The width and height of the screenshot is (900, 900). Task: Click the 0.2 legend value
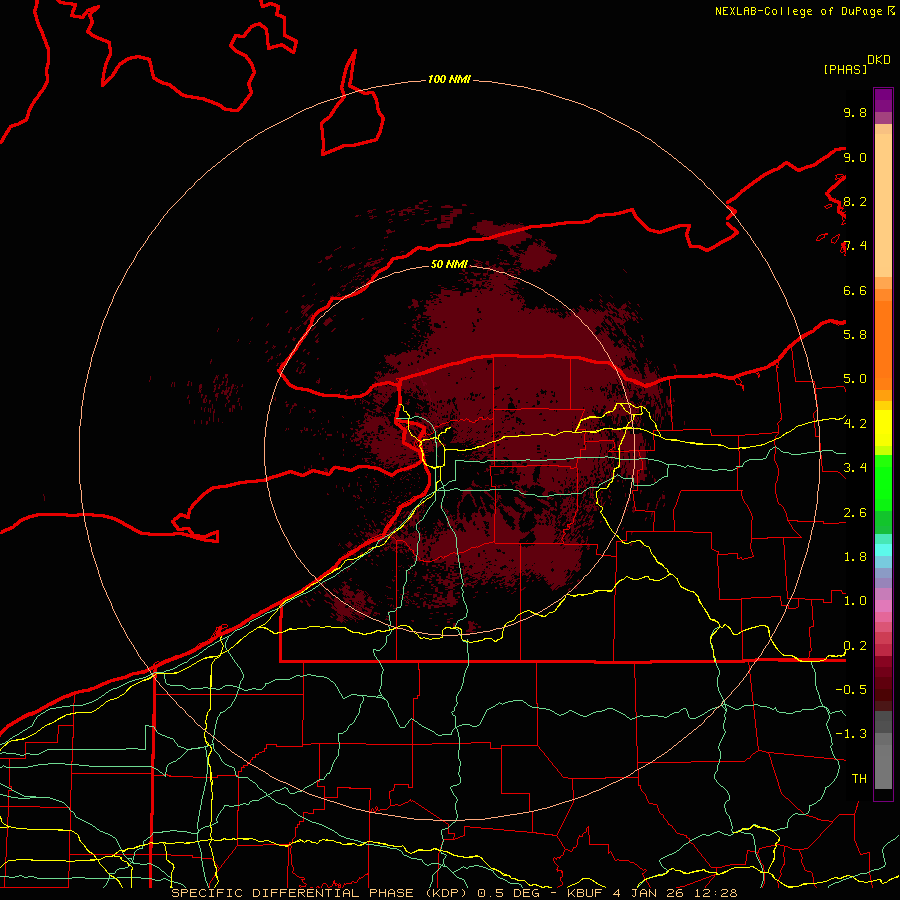[855, 646]
